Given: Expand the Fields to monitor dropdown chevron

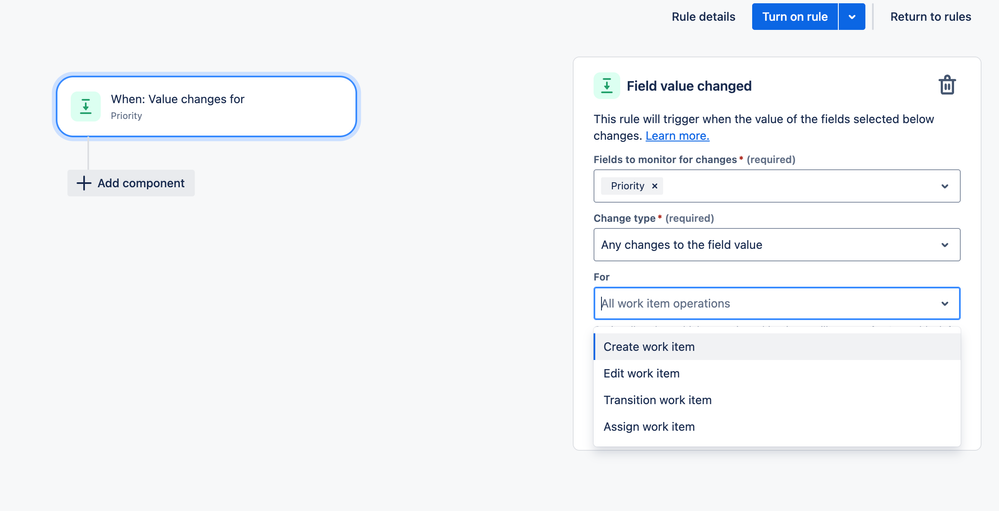Looking at the screenshot, I should pyautogui.click(x=944, y=186).
